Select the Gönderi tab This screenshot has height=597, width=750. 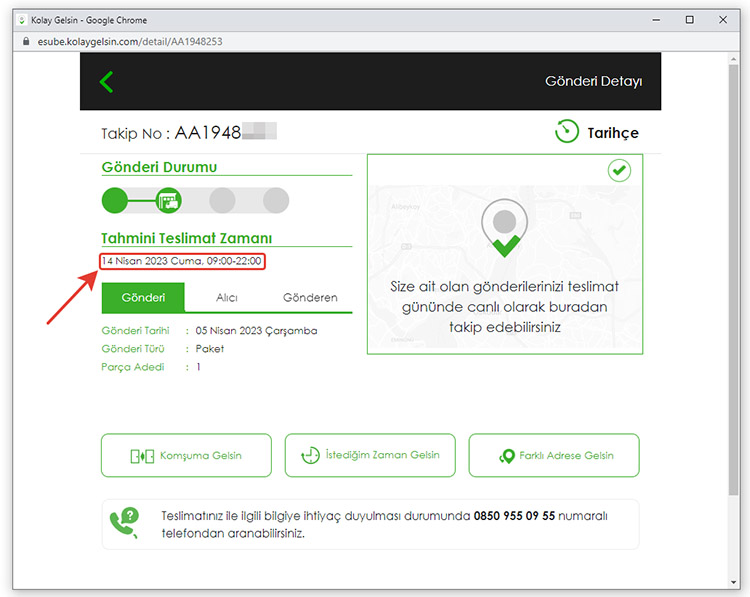click(143, 297)
